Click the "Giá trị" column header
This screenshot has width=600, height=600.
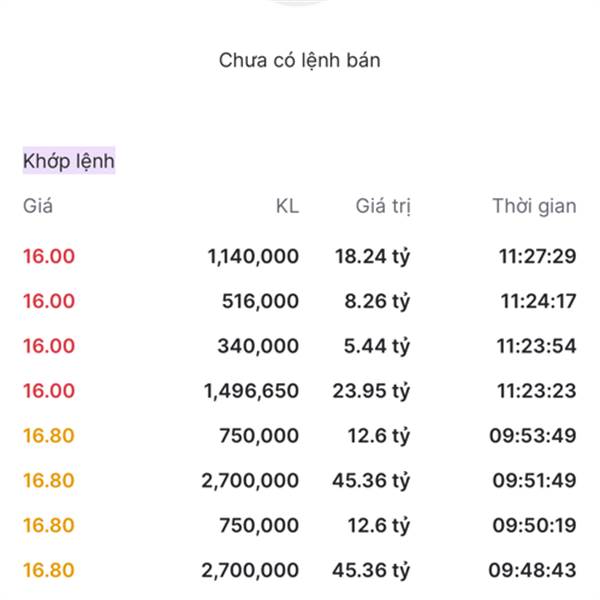tap(383, 207)
